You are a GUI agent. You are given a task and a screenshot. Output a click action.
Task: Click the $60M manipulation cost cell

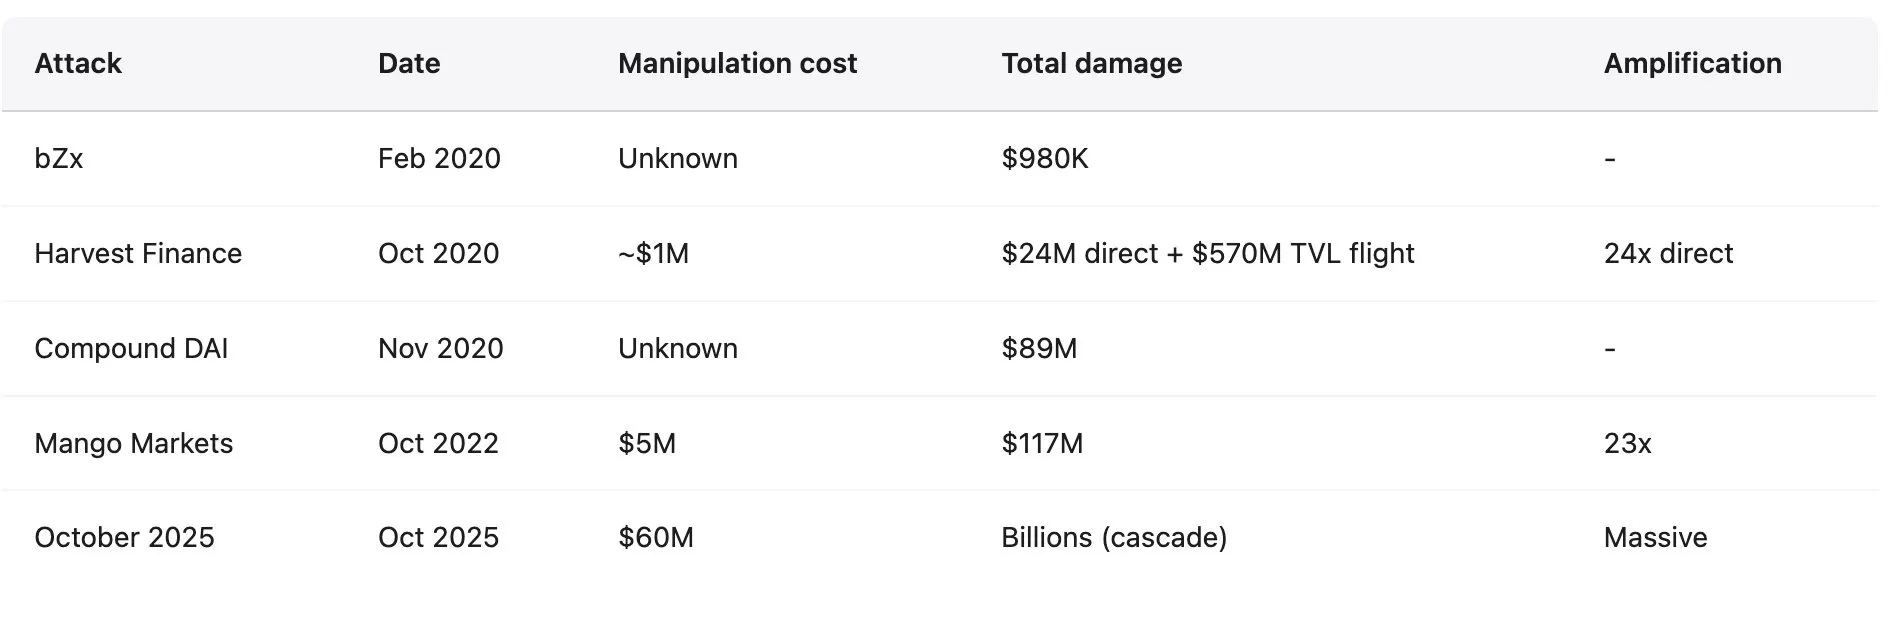point(655,538)
